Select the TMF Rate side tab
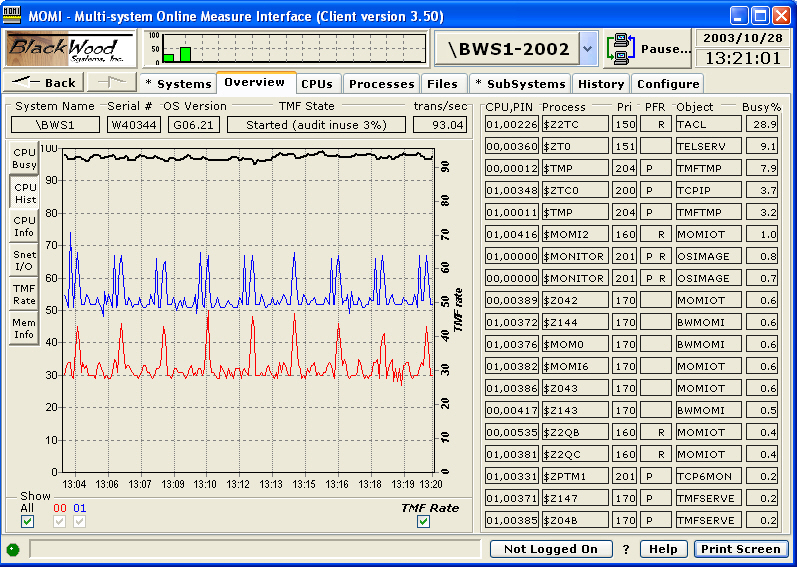Screen dimensions: 800x567 (24, 294)
